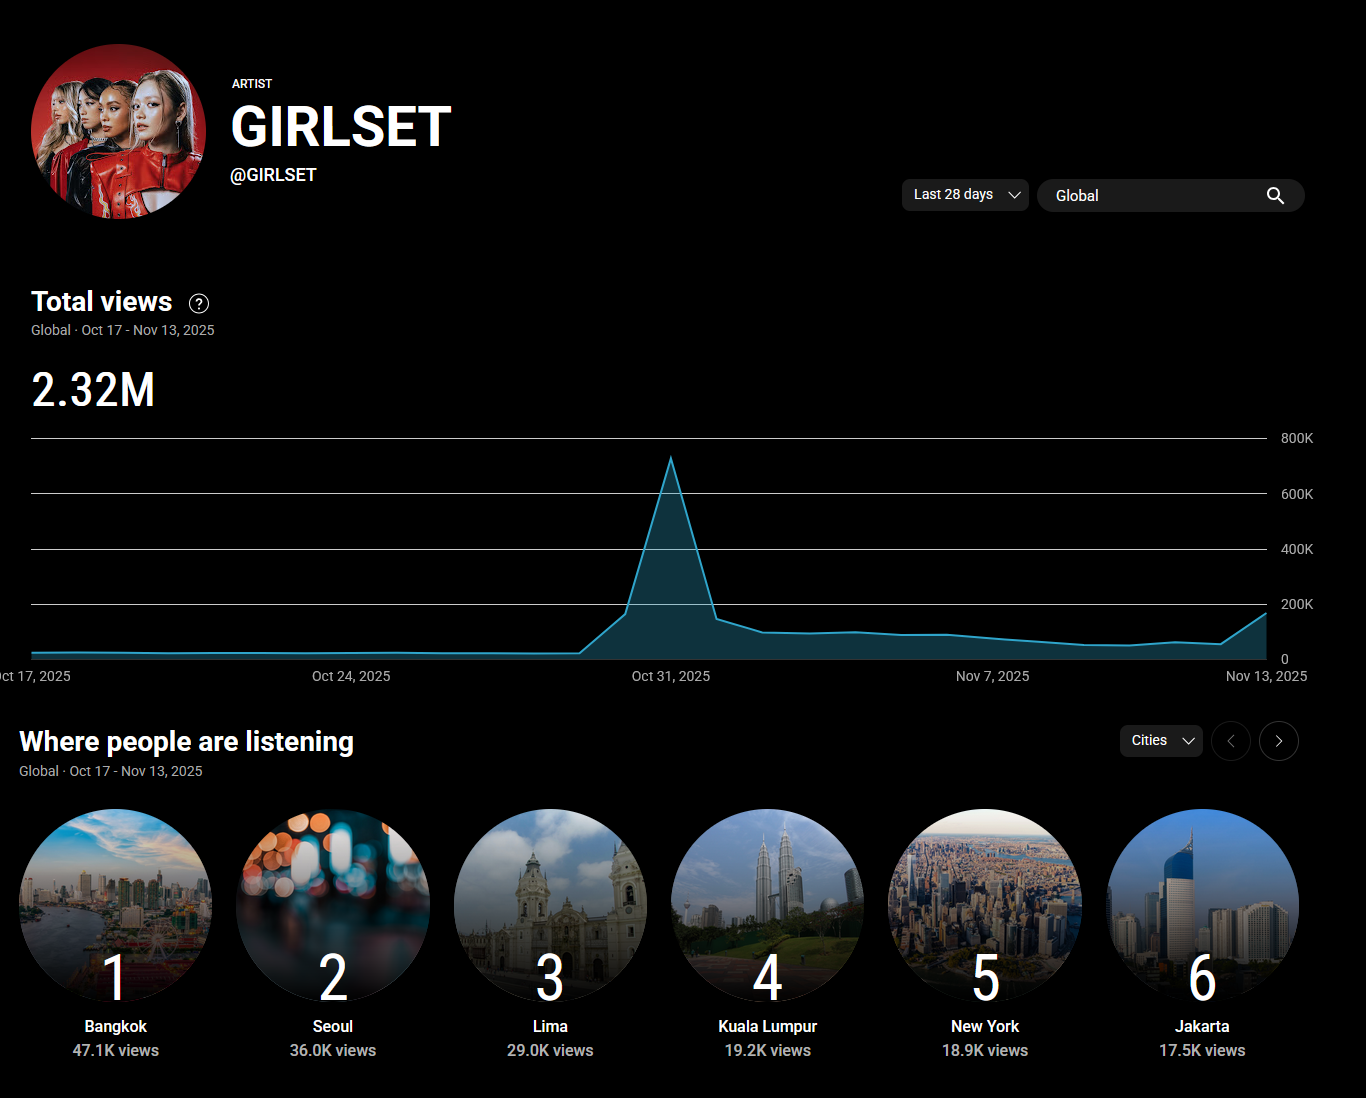Open the Total views help icon
The height and width of the screenshot is (1098, 1366).
coord(199,303)
